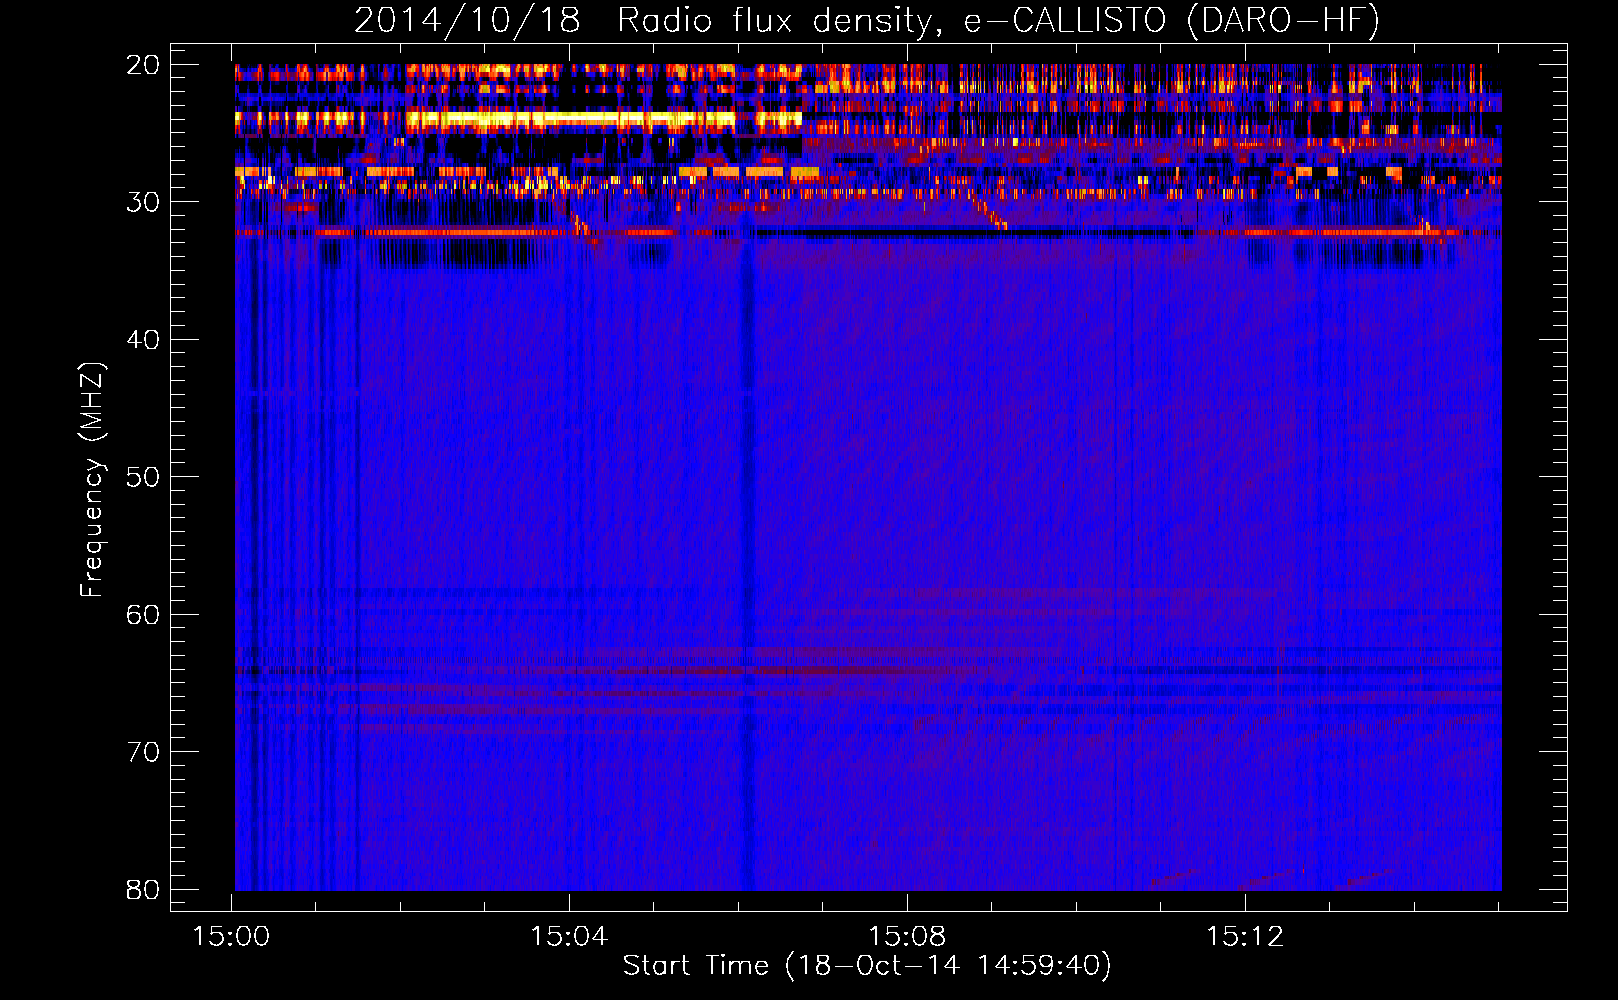This screenshot has width=1618, height=1000.
Task: Click the 50 frequency tick label
Action: click(143, 477)
